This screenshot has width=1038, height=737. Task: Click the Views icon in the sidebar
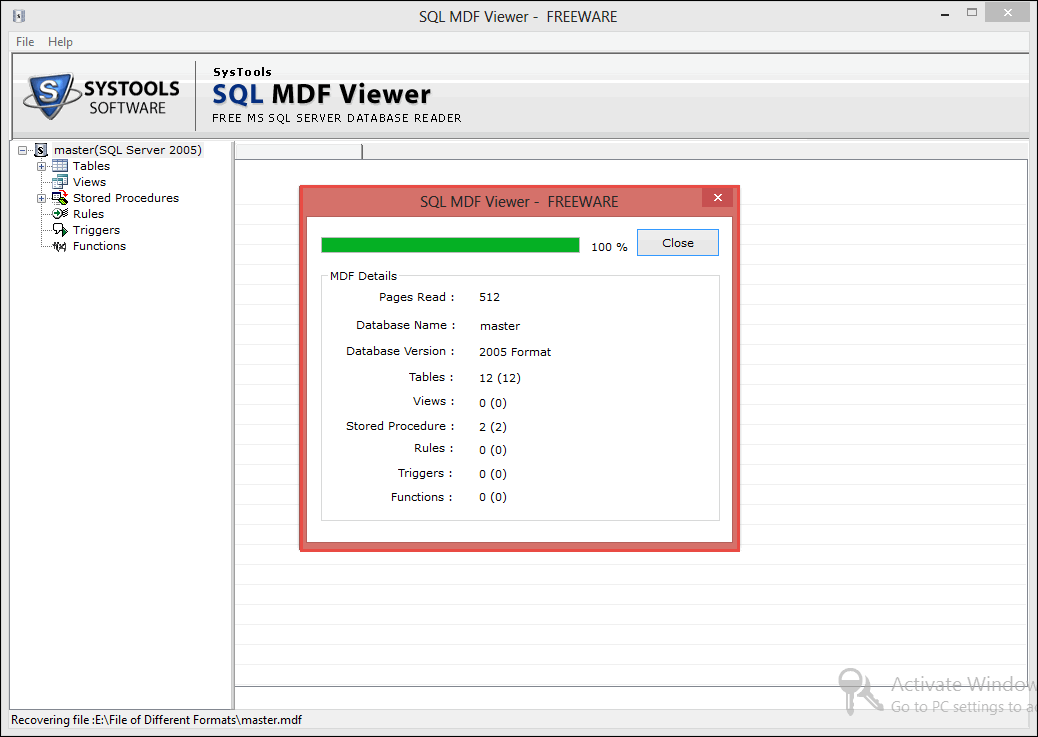coord(60,182)
